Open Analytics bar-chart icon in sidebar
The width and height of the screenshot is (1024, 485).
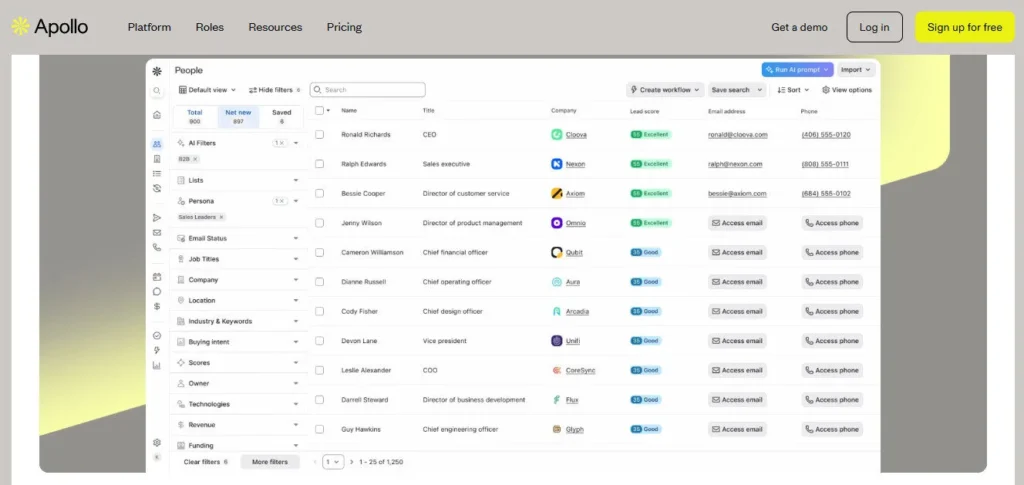157,366
